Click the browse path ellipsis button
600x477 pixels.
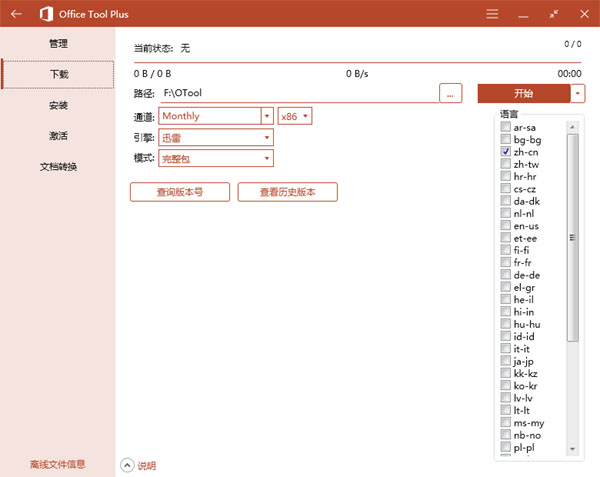(450, 93)
